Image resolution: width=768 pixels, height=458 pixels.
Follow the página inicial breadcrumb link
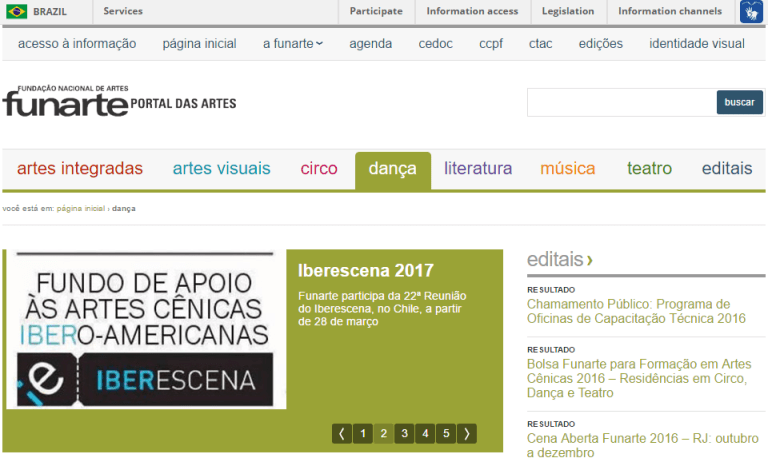point(81,208)
